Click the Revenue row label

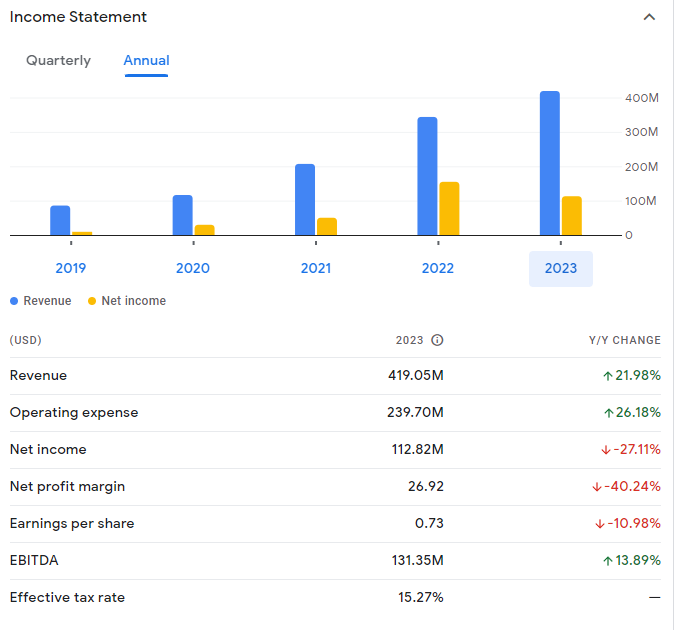(x=38, y=376)
